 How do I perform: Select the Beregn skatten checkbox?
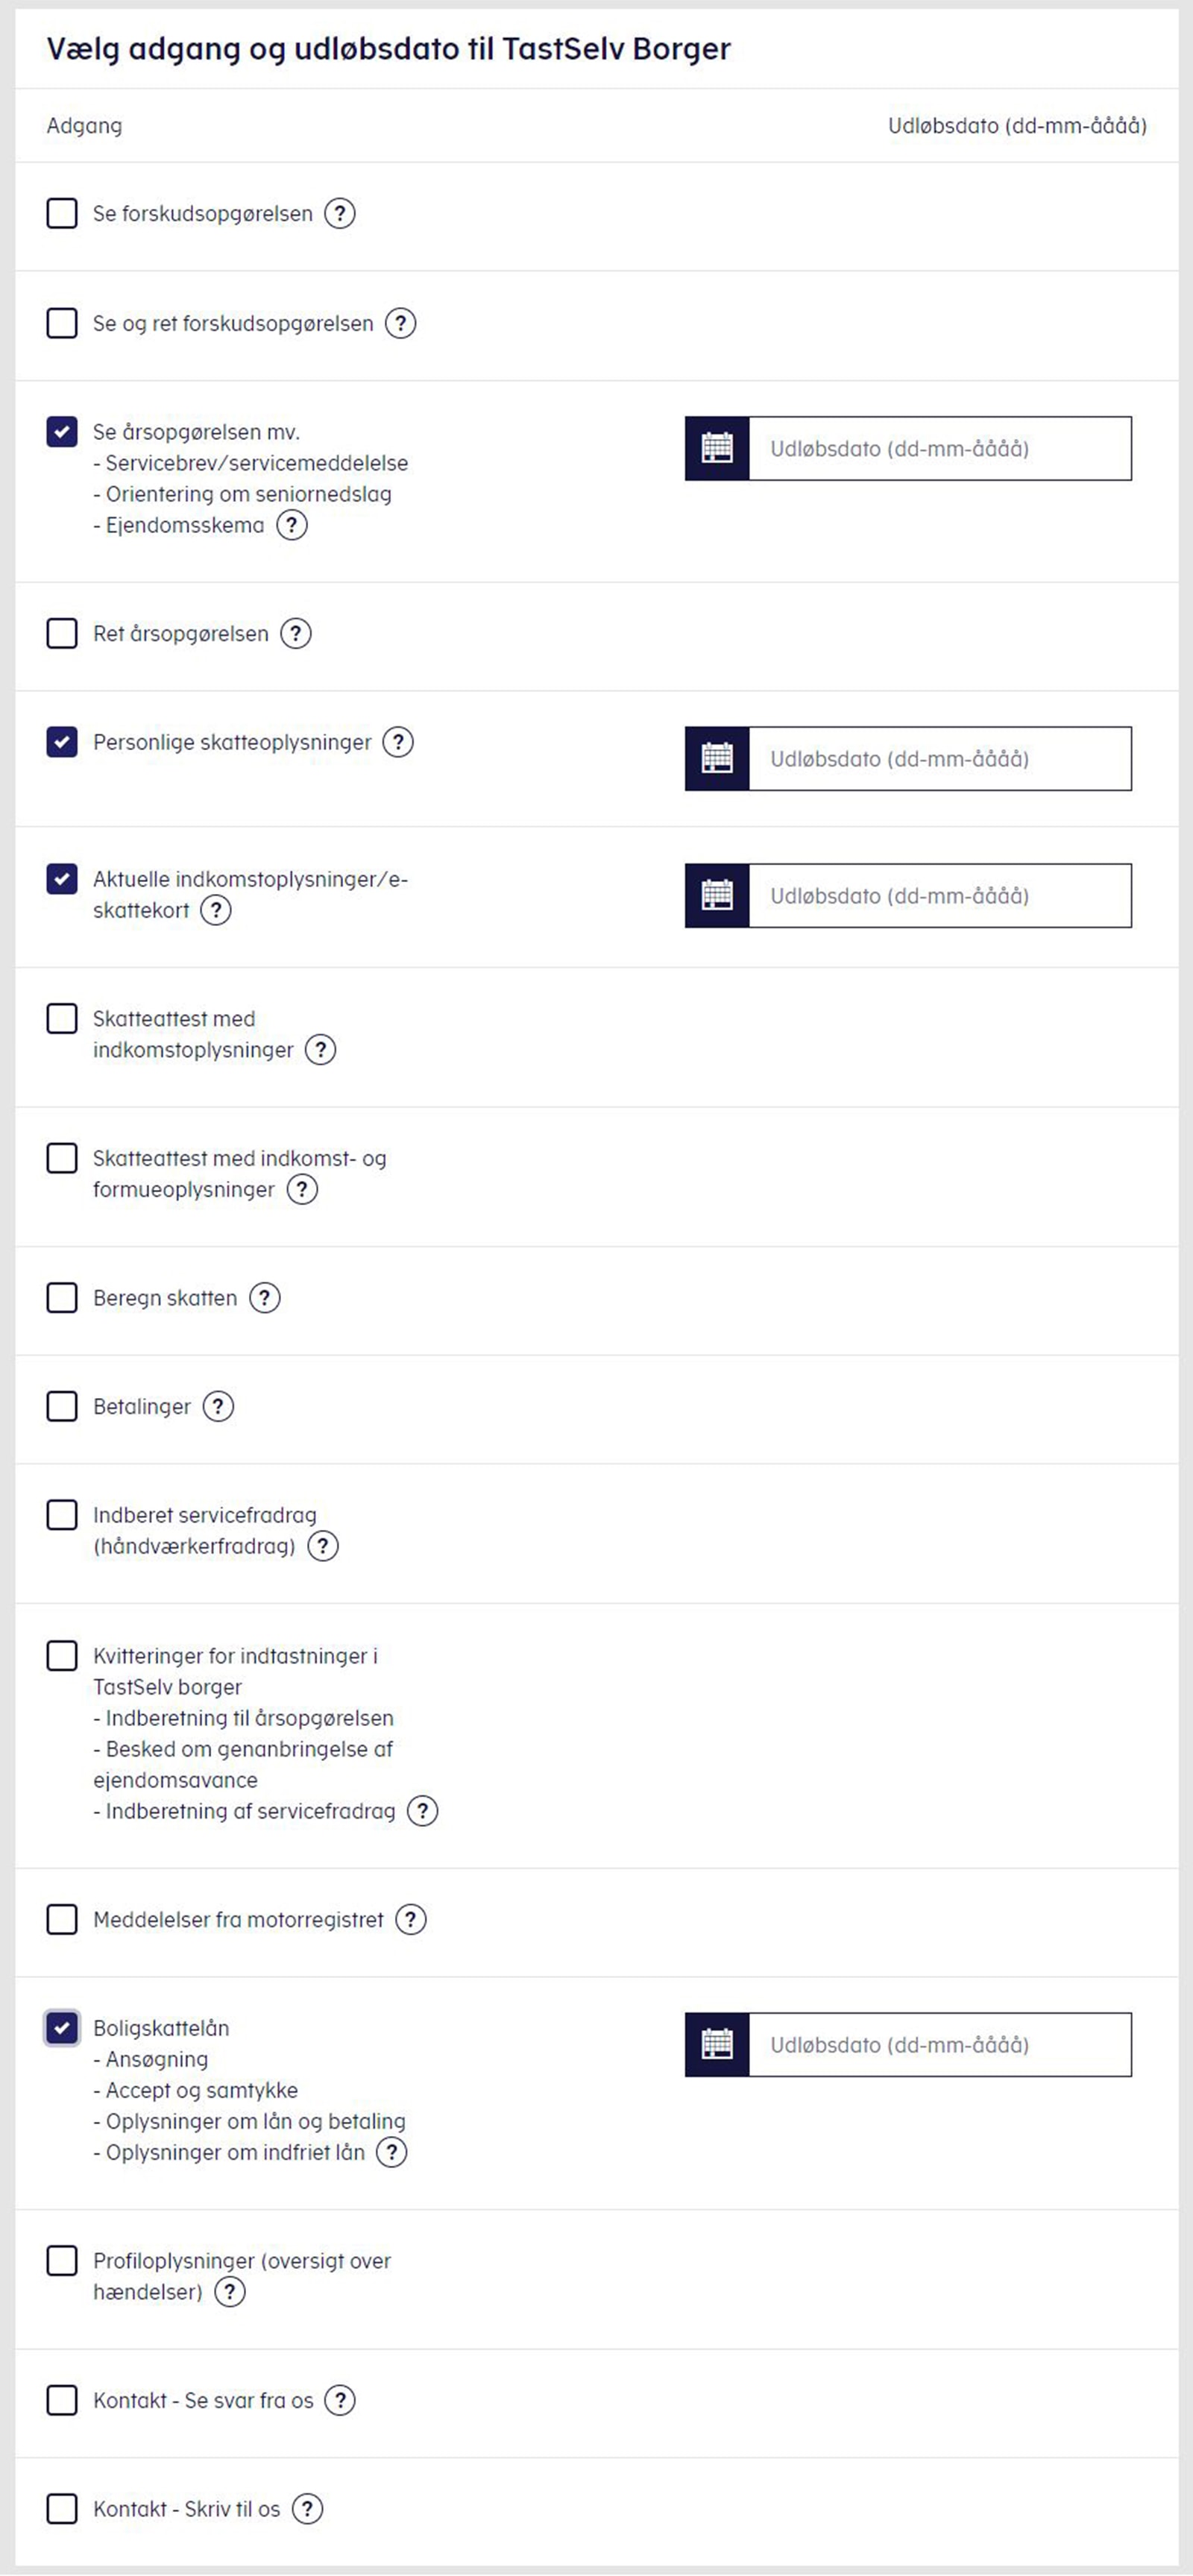click(62, 1297)
